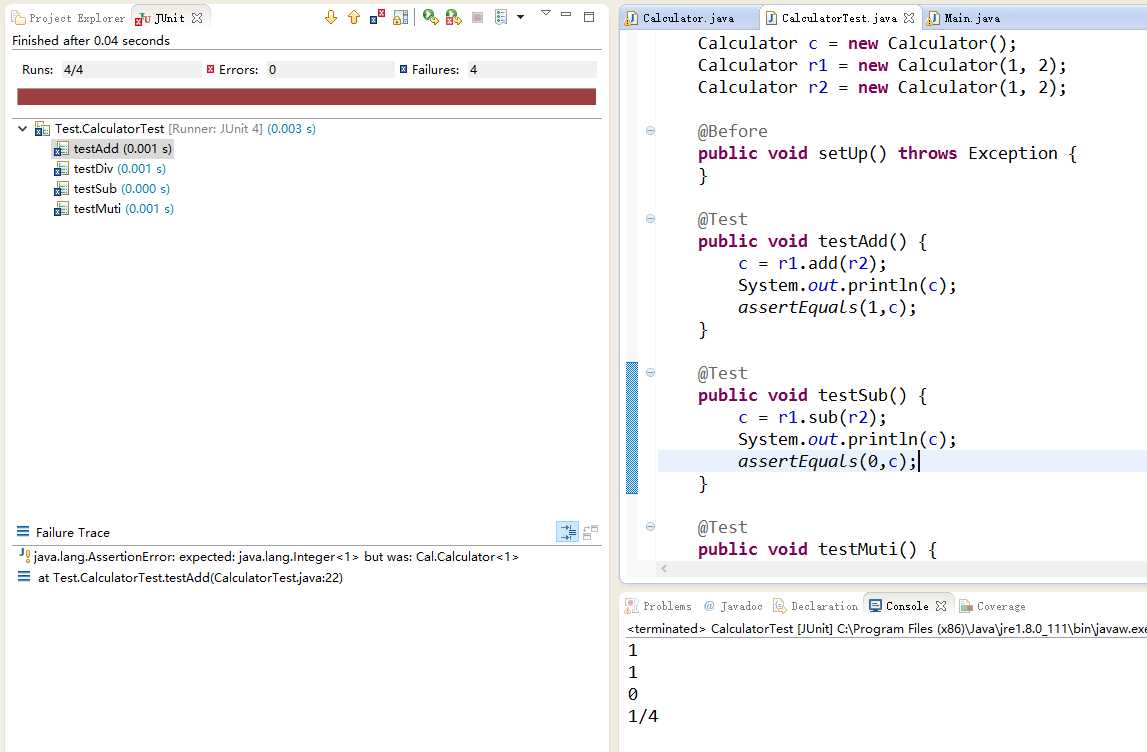Click the r1.sub(r2) code line
1147x752 pixels.
811,418
